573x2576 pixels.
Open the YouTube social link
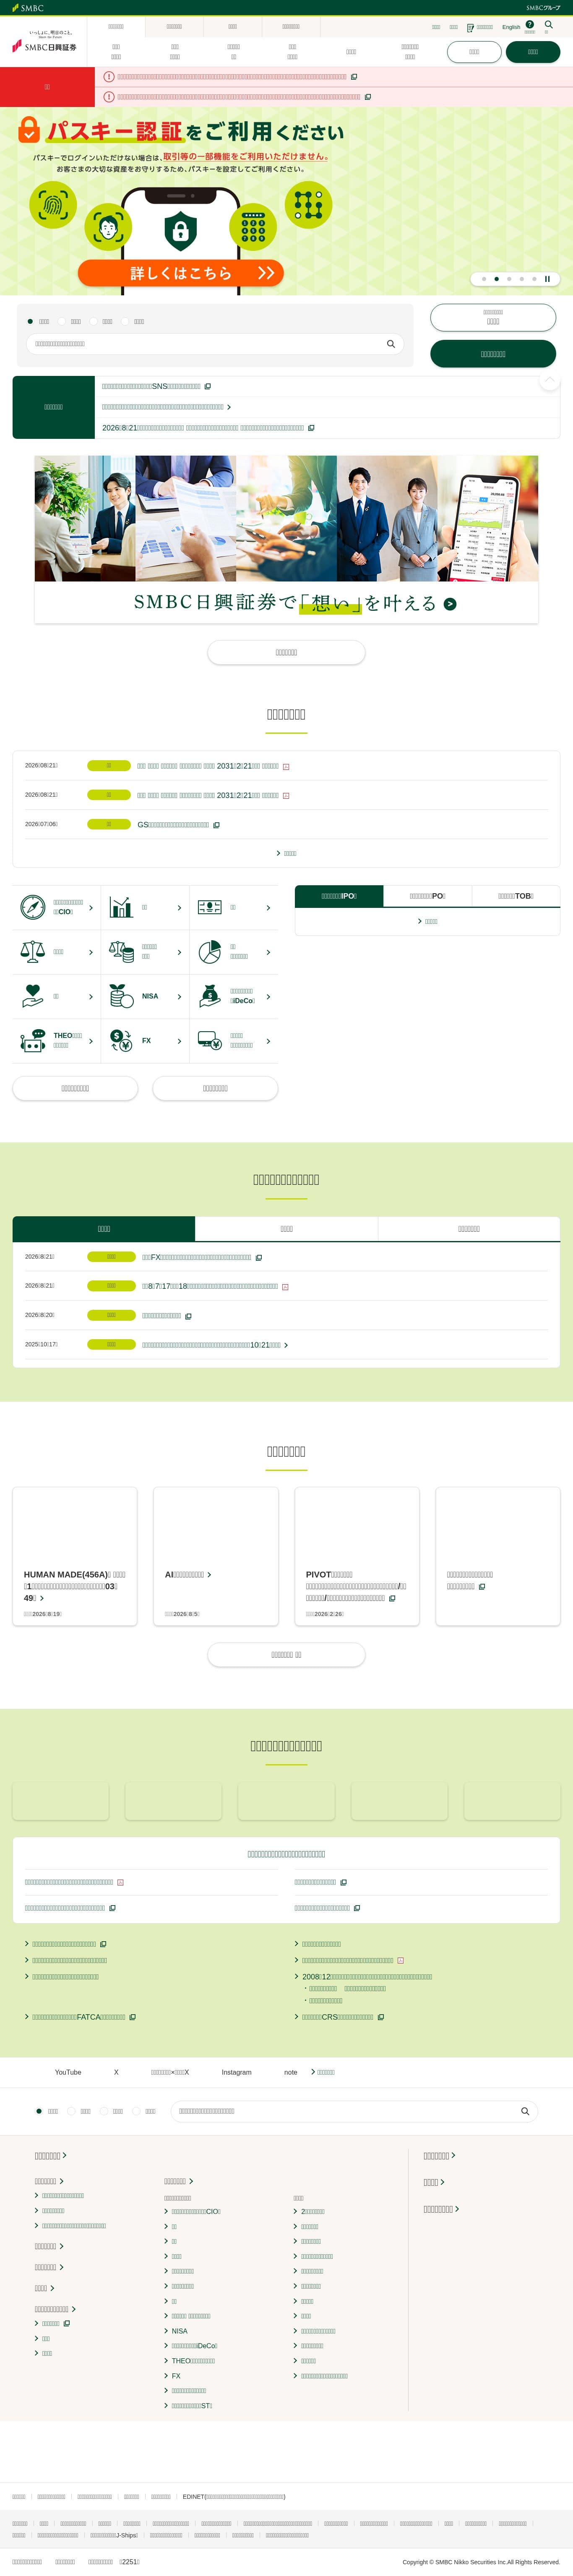point(68,2072)
